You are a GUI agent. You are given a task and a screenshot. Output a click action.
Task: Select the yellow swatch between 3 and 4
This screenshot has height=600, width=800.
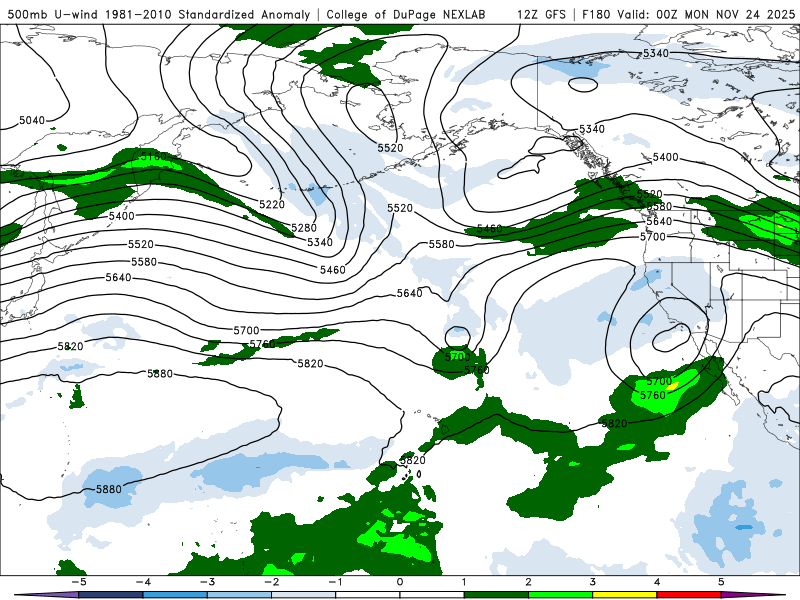coord(625,595)
